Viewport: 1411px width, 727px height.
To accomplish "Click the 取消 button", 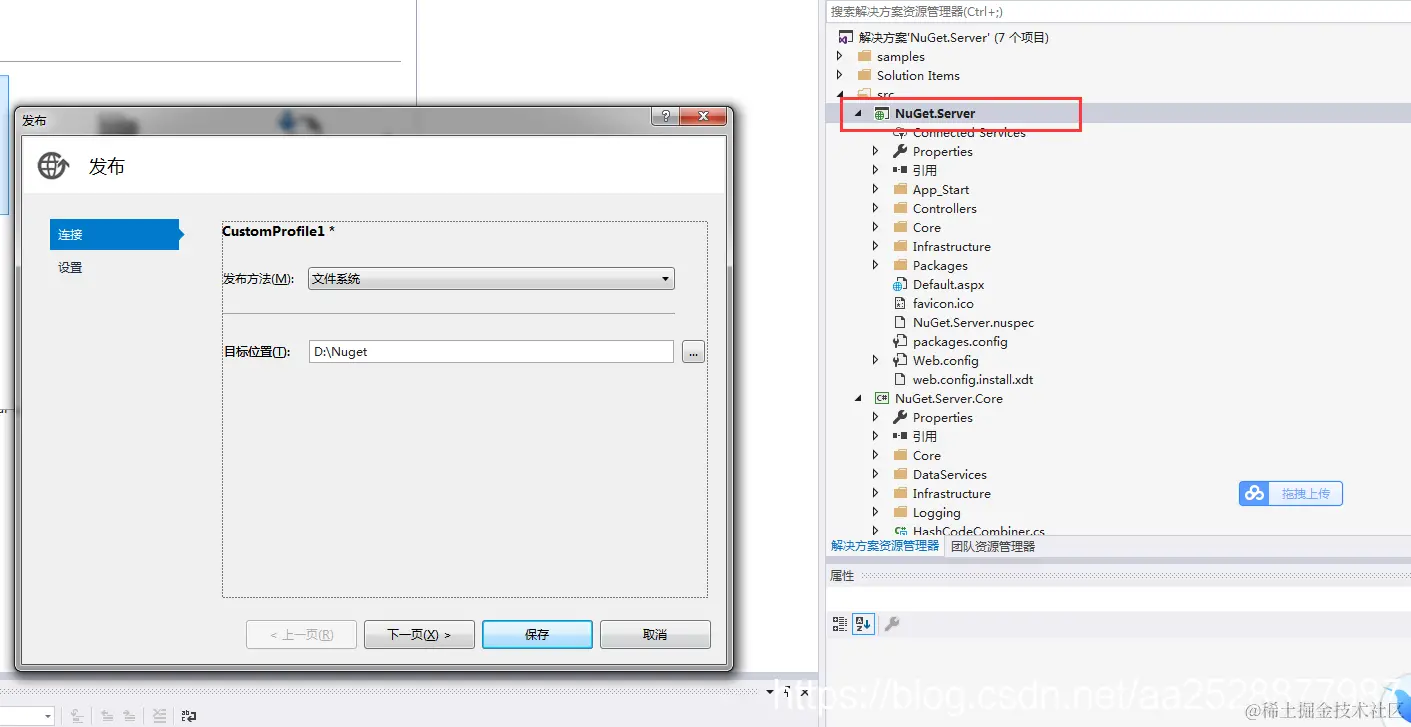I will [655, 634].
